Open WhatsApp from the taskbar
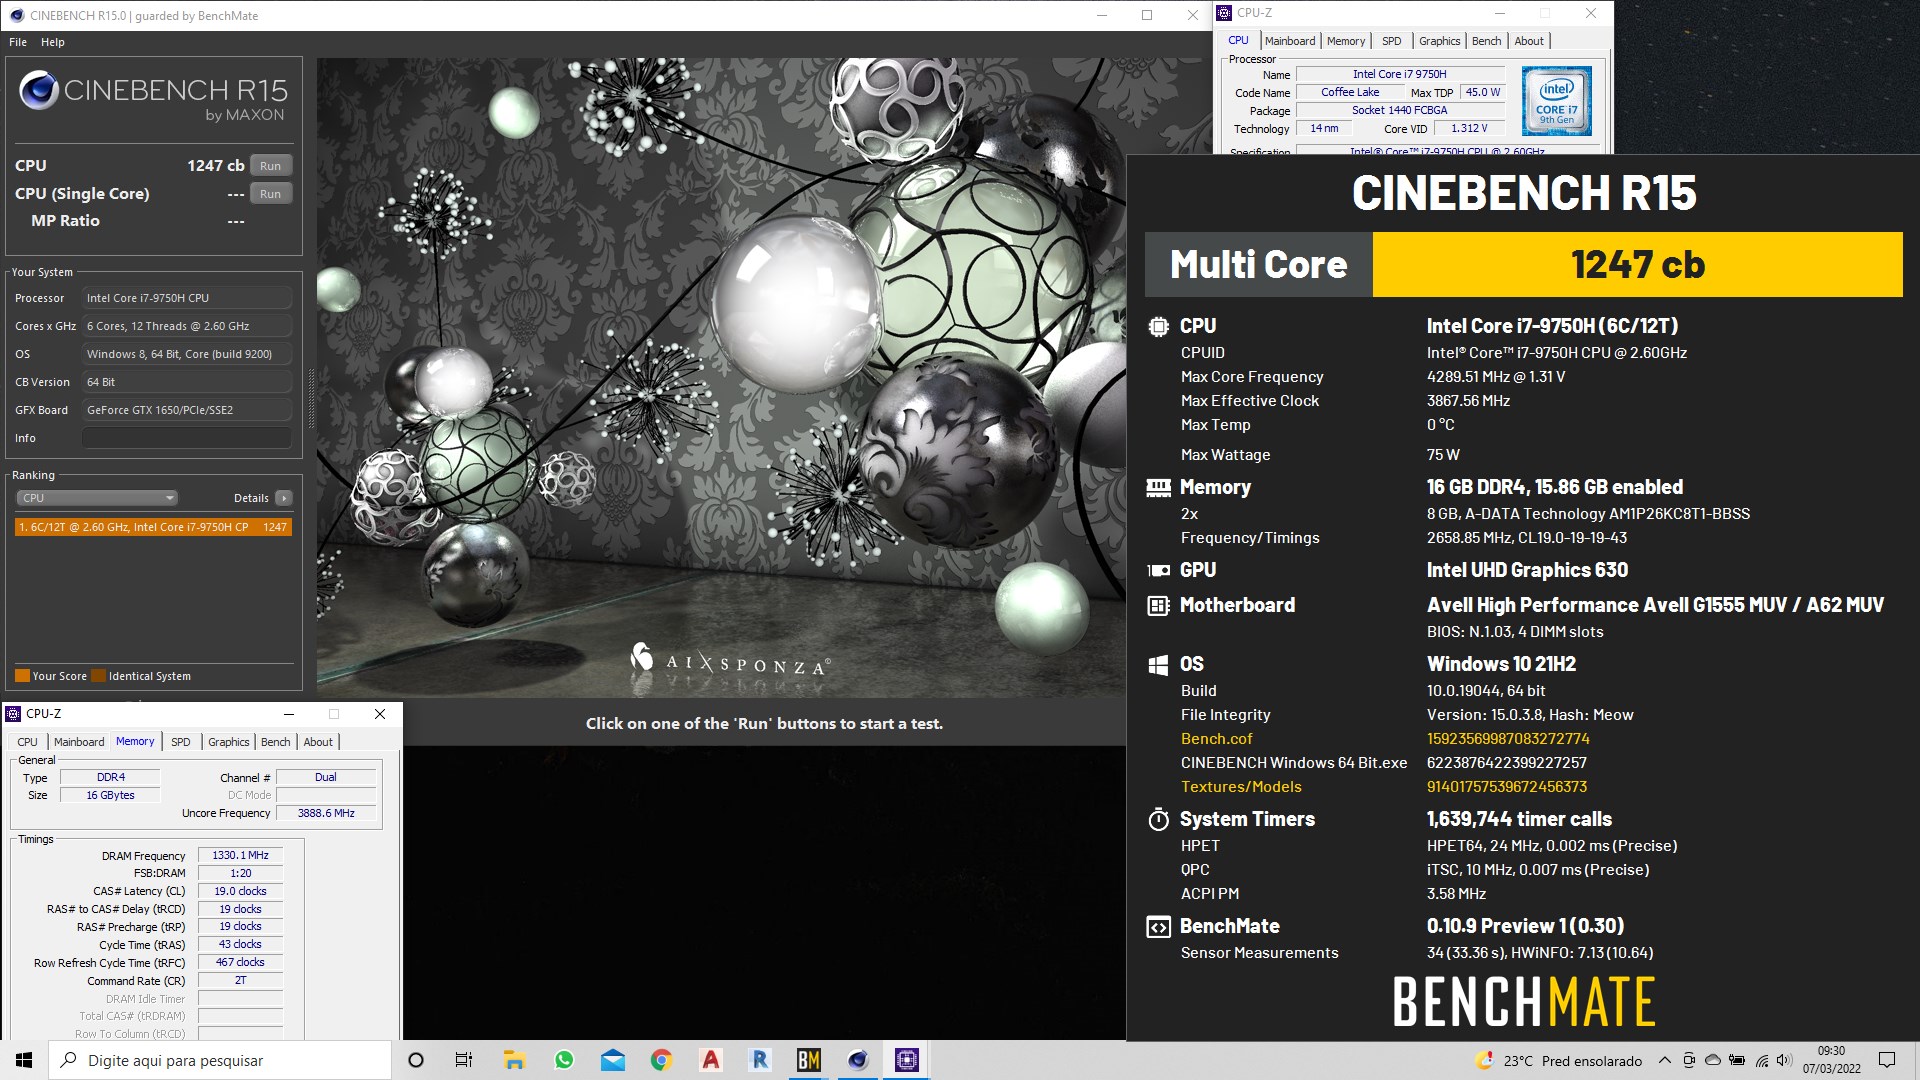The width and height of the screenshot is (1920, 1080). click(x=564, y=1060)
